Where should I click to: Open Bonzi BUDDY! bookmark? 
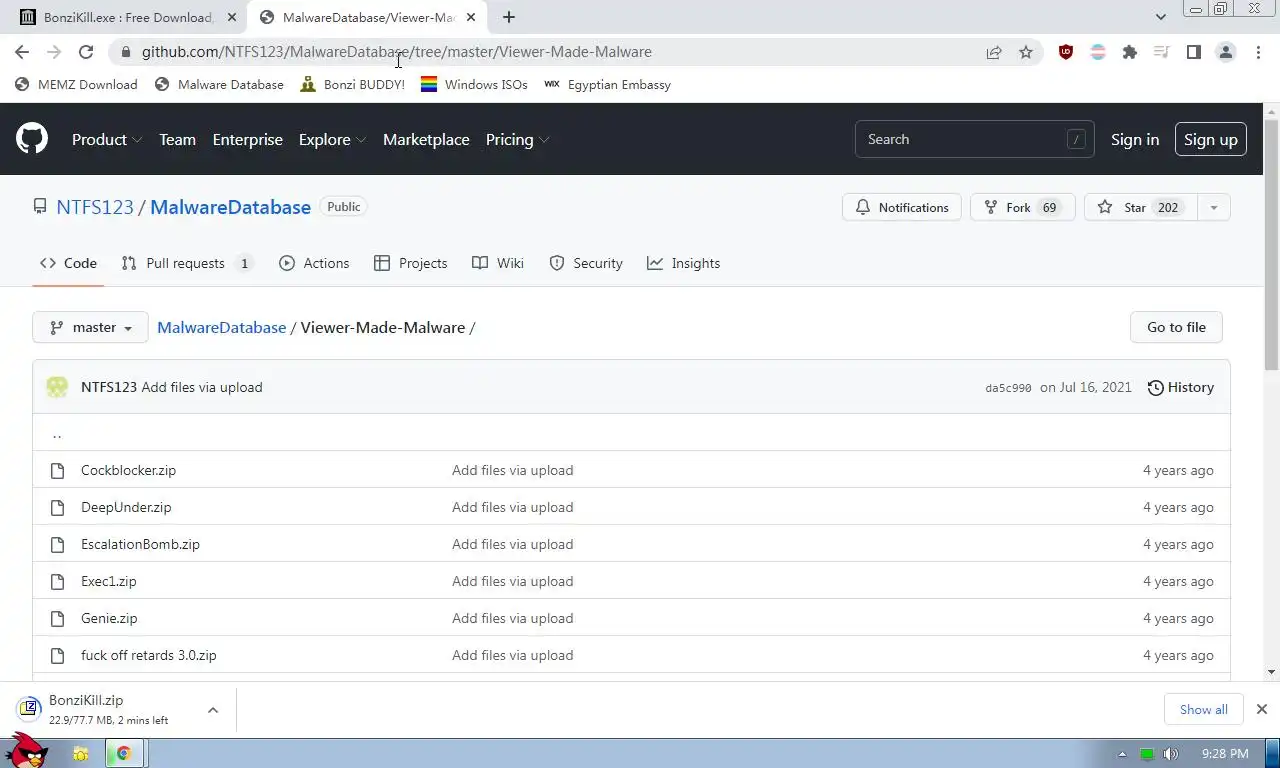click(353, 85)
